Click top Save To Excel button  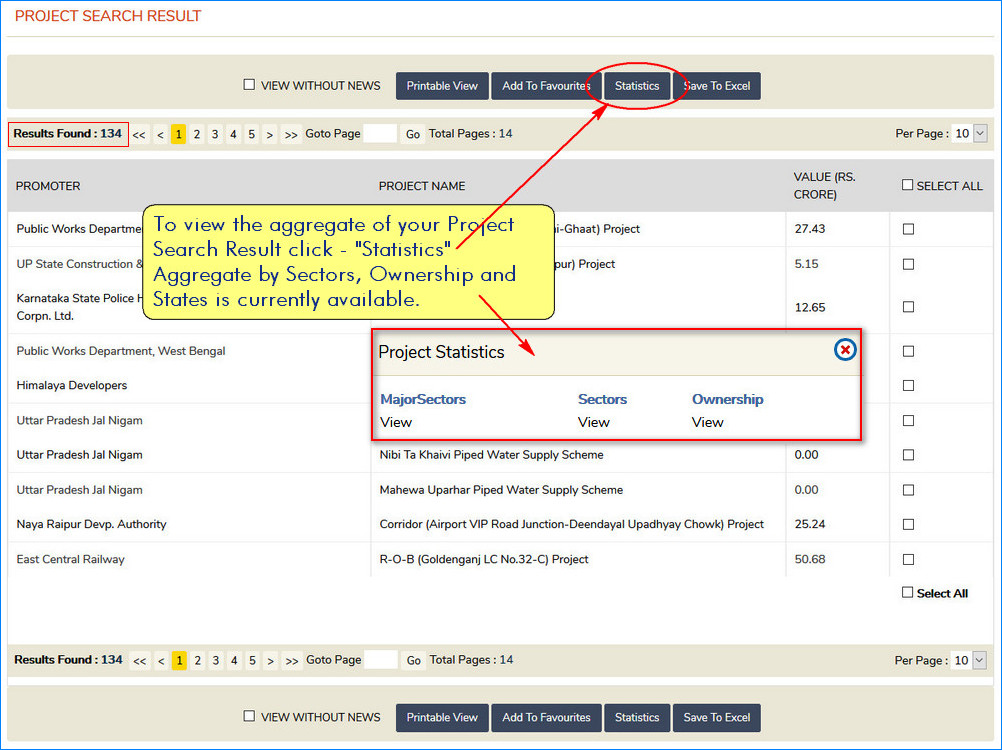[x=717, y=86]
